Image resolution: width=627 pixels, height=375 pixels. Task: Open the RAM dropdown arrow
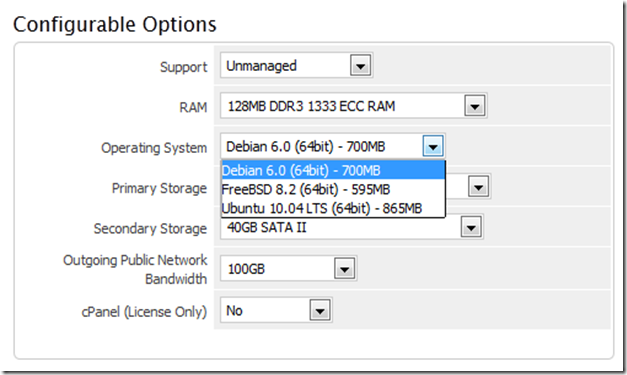click(475, 106)
